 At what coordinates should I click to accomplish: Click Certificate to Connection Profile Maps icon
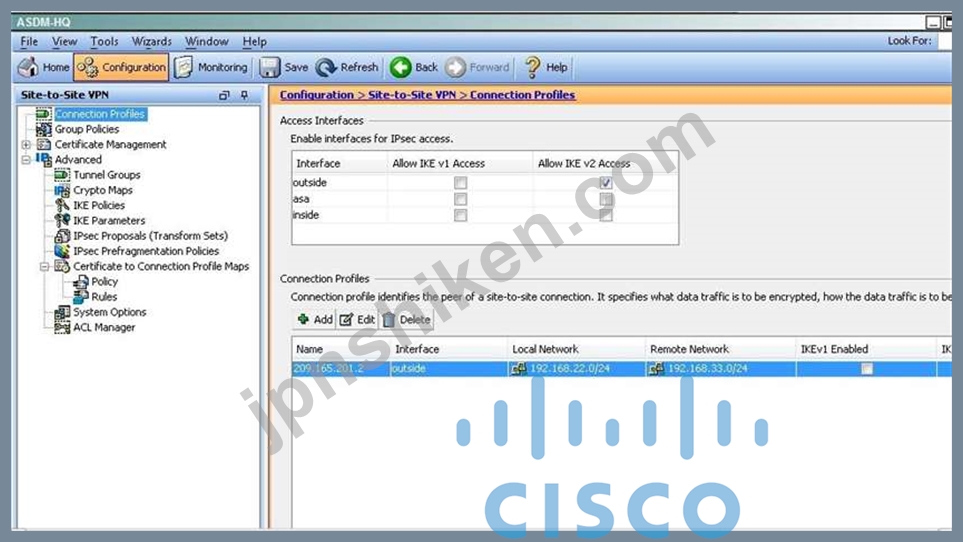click(62, 266)
